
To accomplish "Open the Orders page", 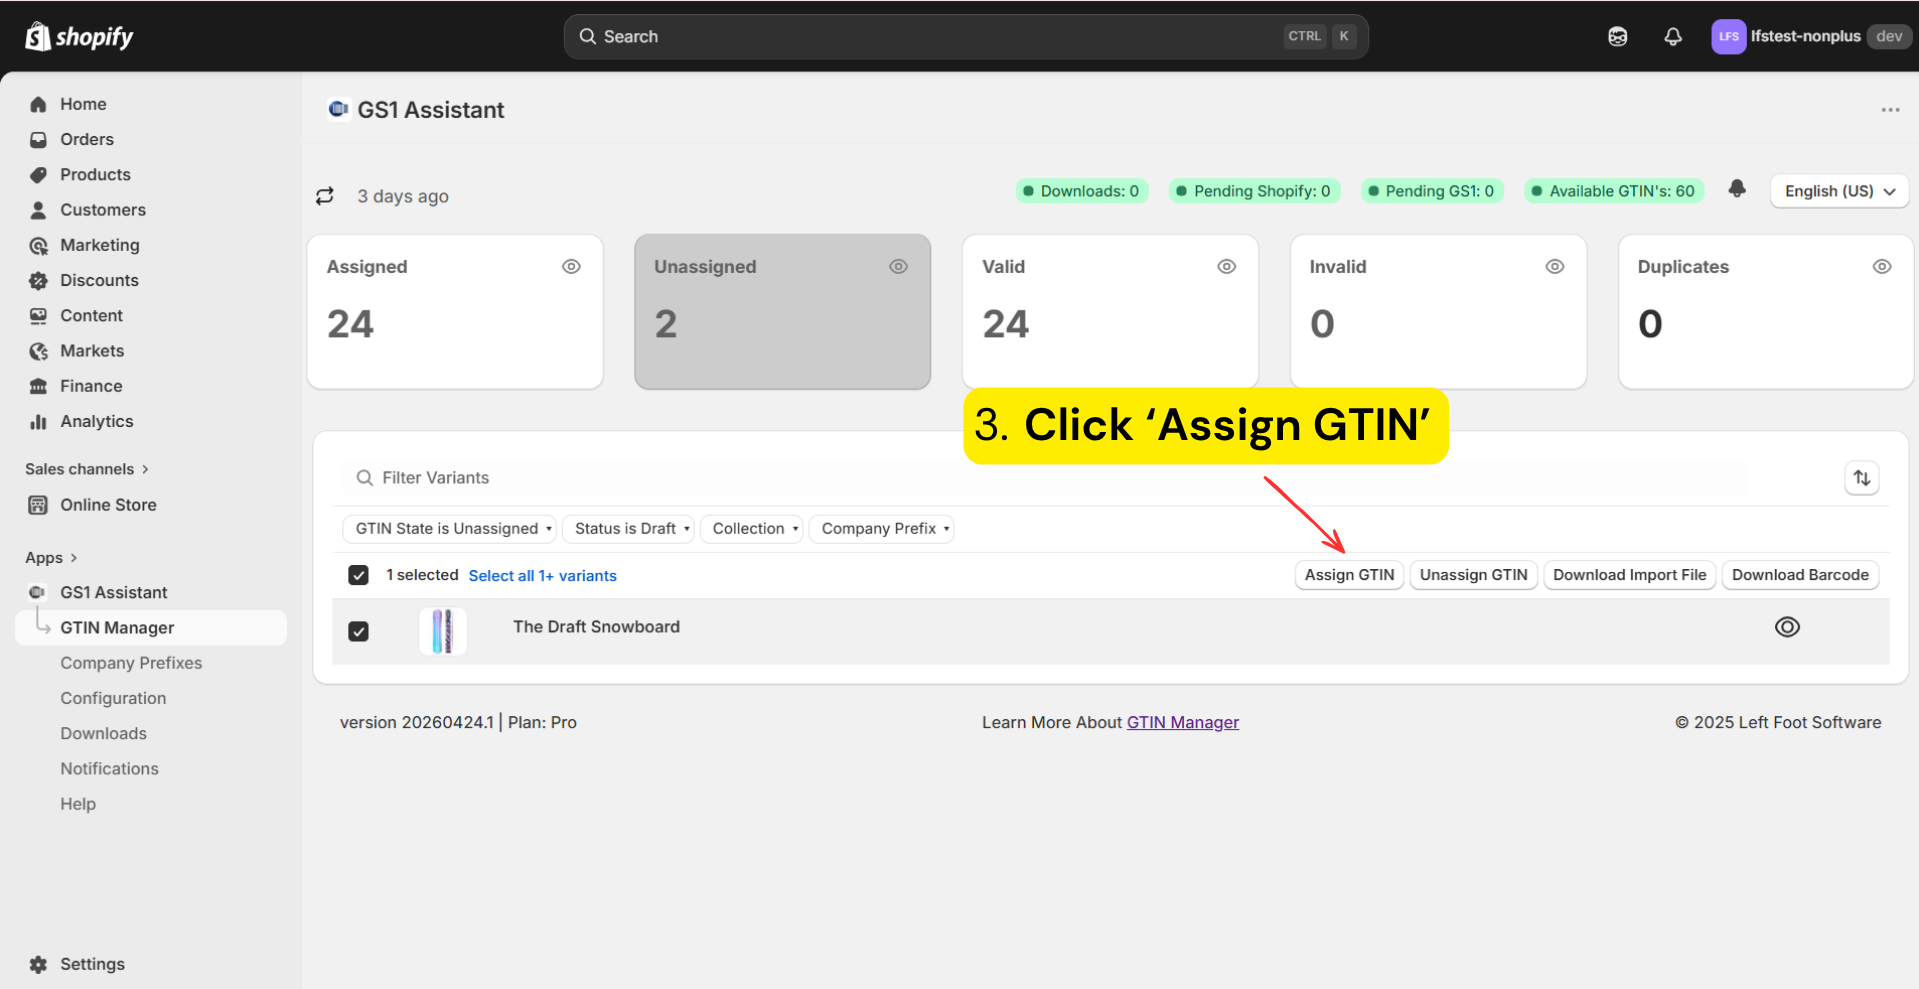I will point(86,139).
